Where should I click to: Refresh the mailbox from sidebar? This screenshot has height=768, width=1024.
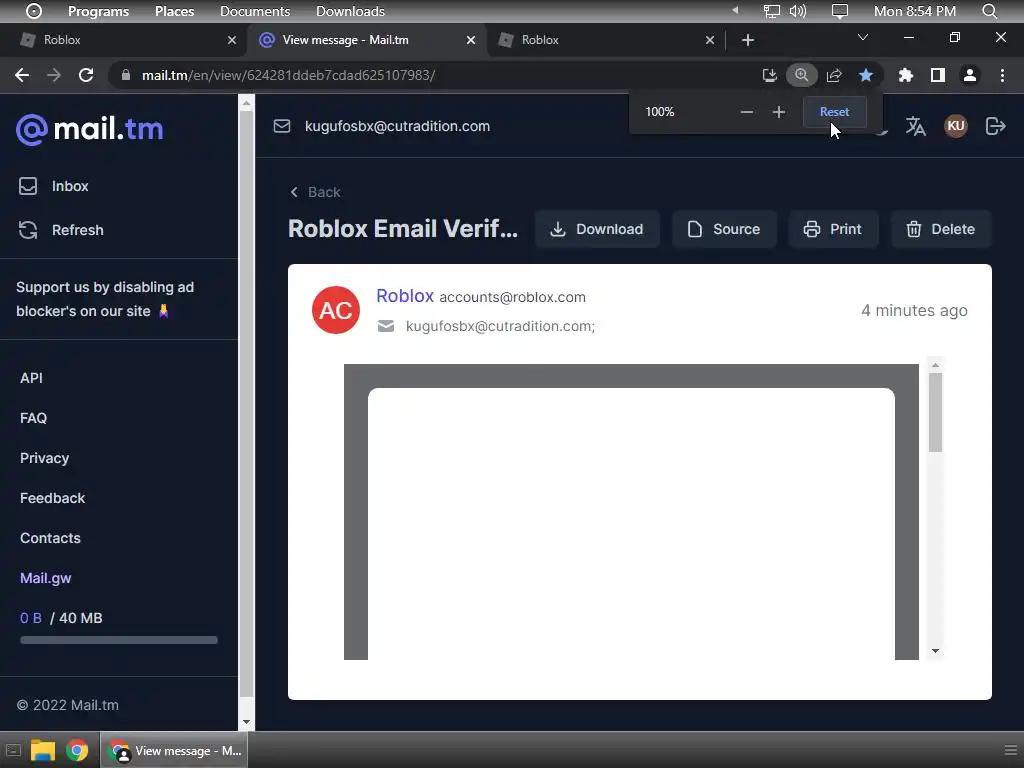(x=61, y=230)
